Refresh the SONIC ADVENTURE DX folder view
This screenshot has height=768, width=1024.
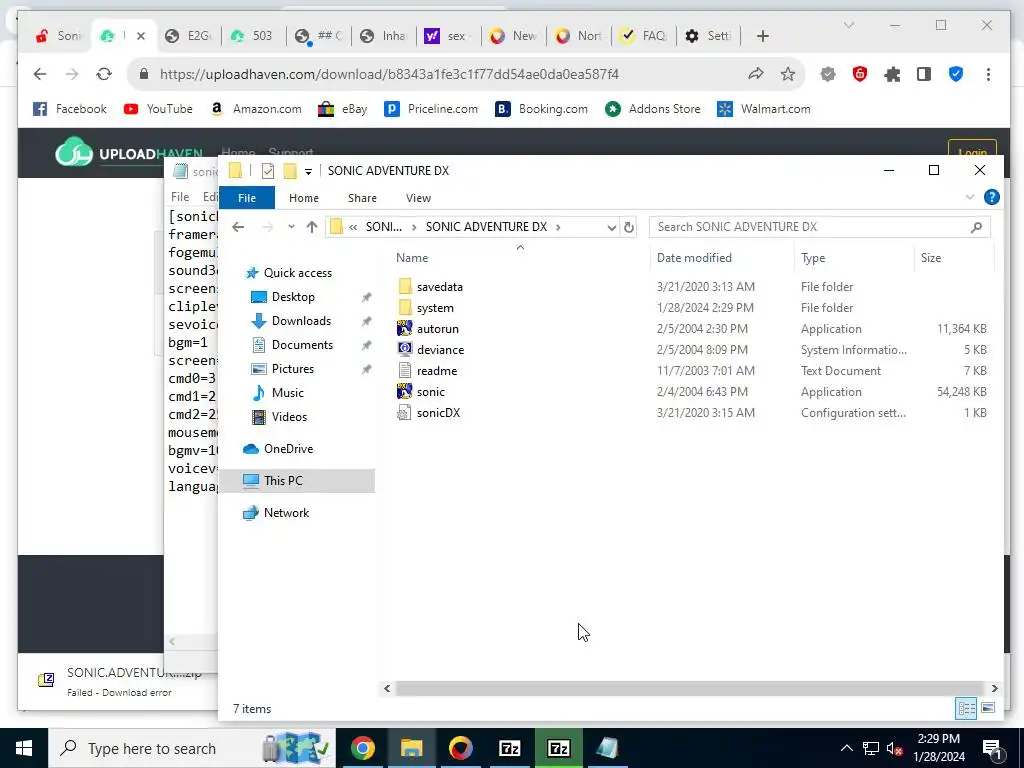(628, 227)
